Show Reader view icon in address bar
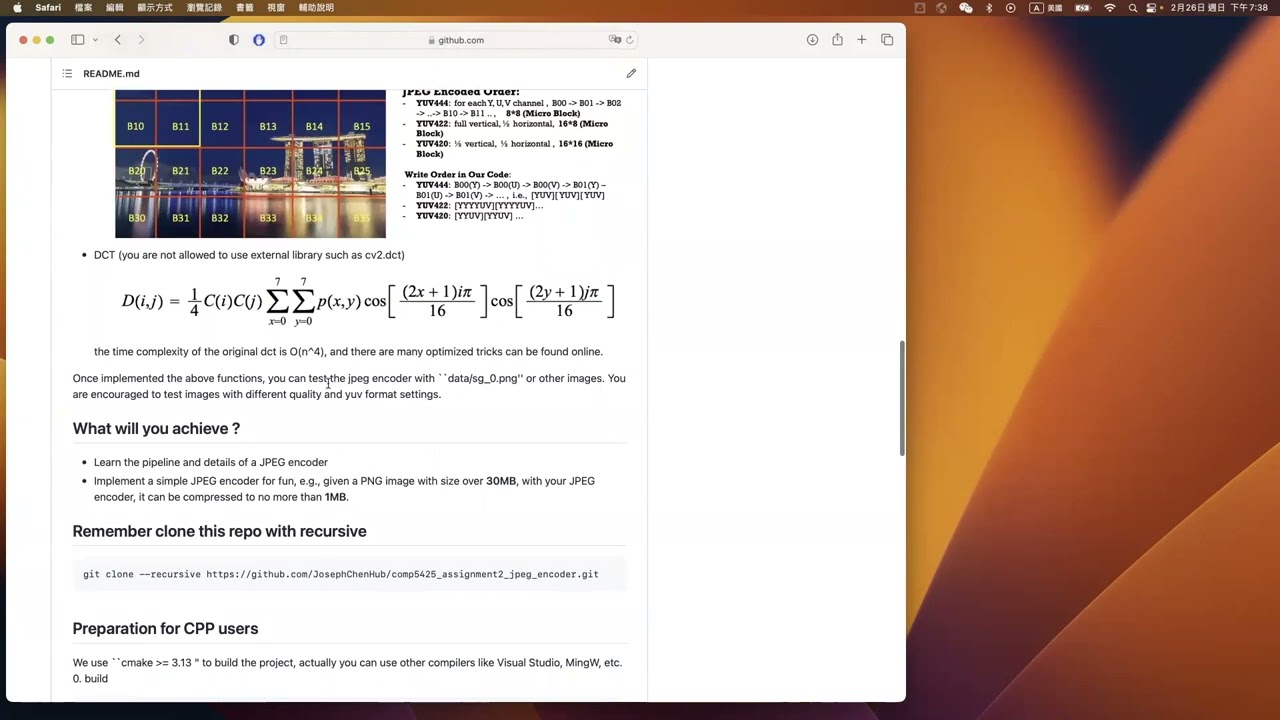 click(284, 40)
